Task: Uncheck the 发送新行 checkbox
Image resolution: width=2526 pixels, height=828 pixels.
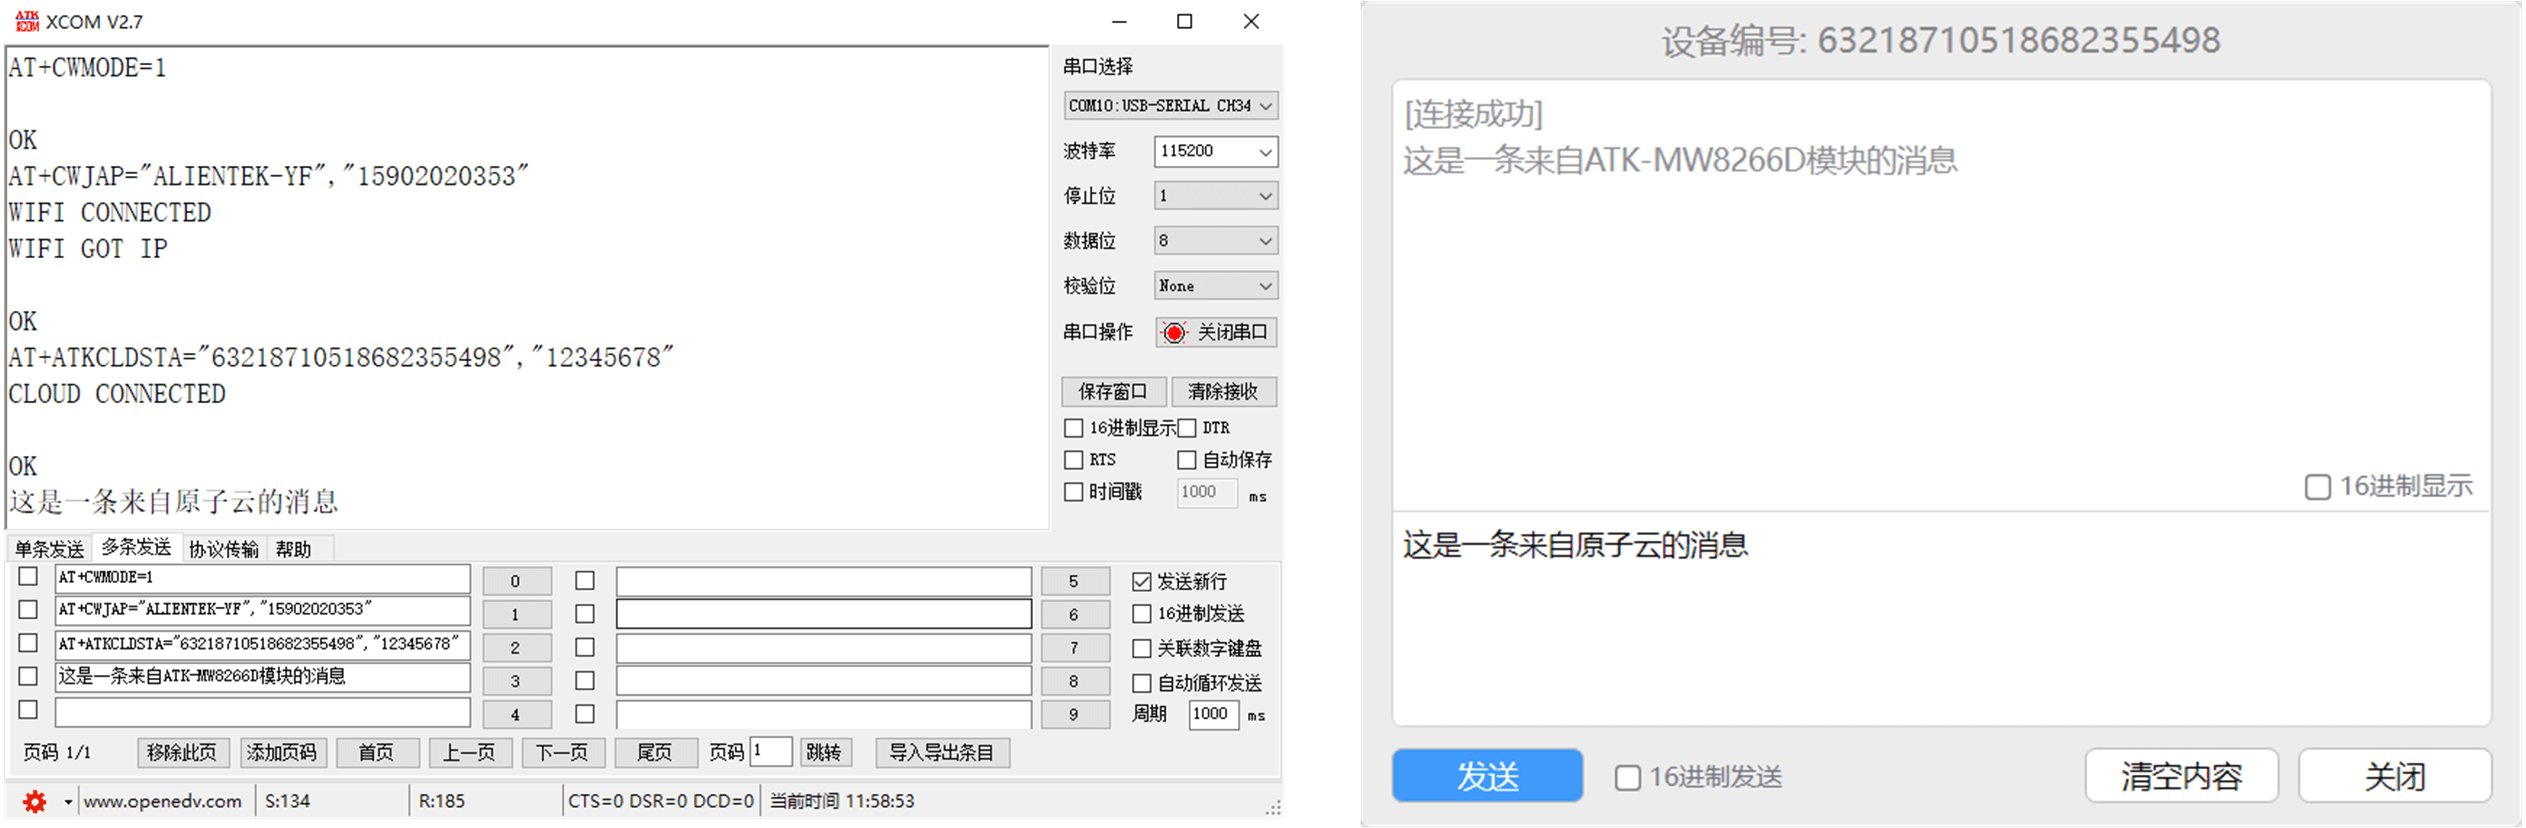Action: (1142, 581)
